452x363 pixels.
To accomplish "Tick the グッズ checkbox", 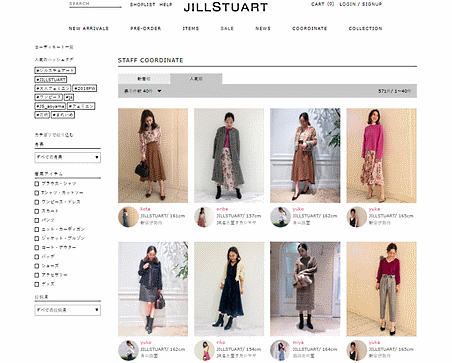I will click(37, 284).
